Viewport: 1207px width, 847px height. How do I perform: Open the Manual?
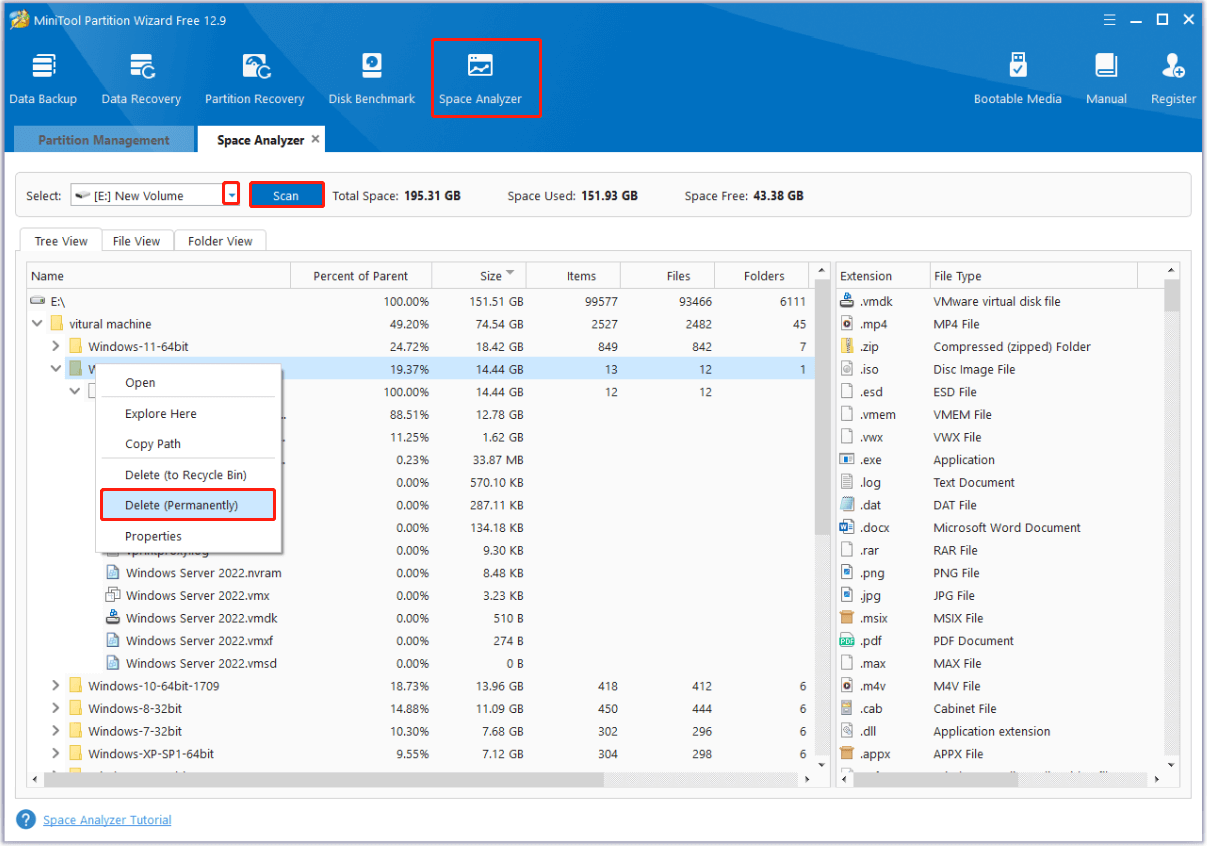pyautogui.click(x=1106, y=78)
